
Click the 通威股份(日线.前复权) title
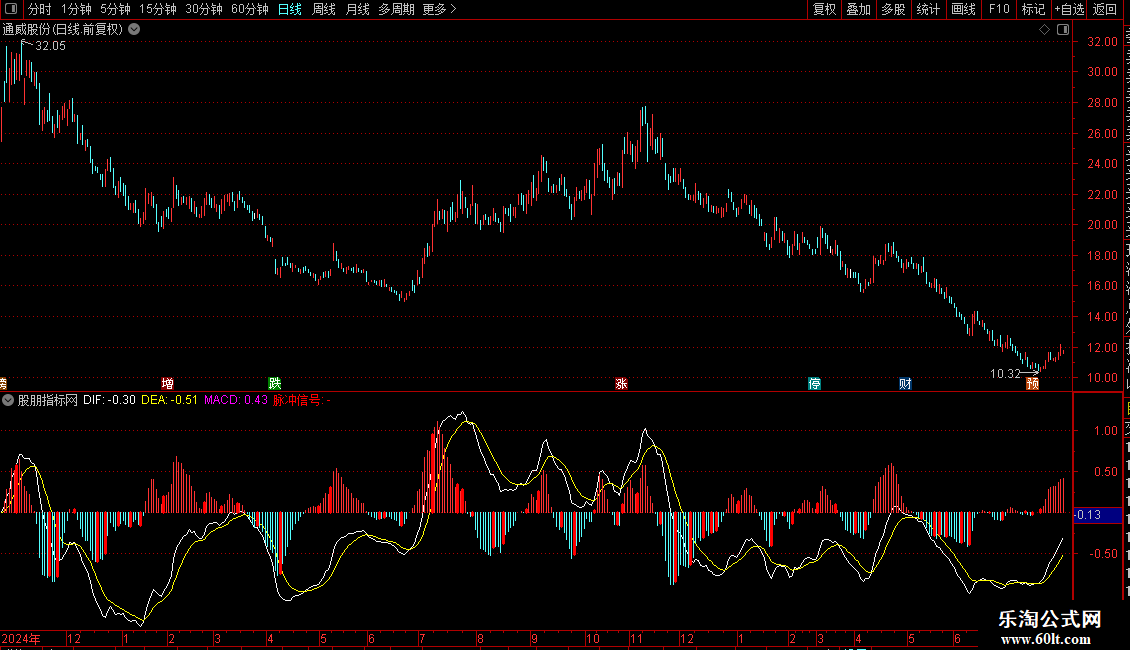(x=63, y=29)
